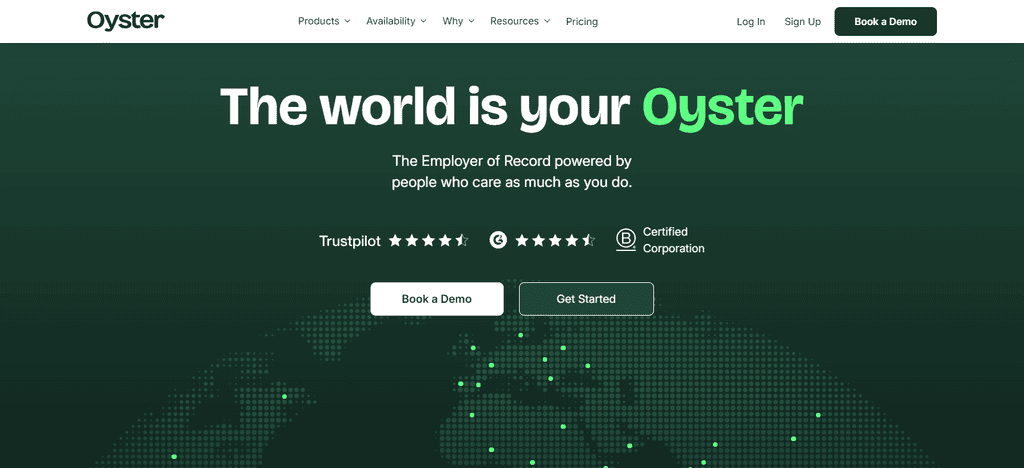This screenshot has width=1024, height=468.
Task: Click Book a Demo in the header
Action: (886, 22)
